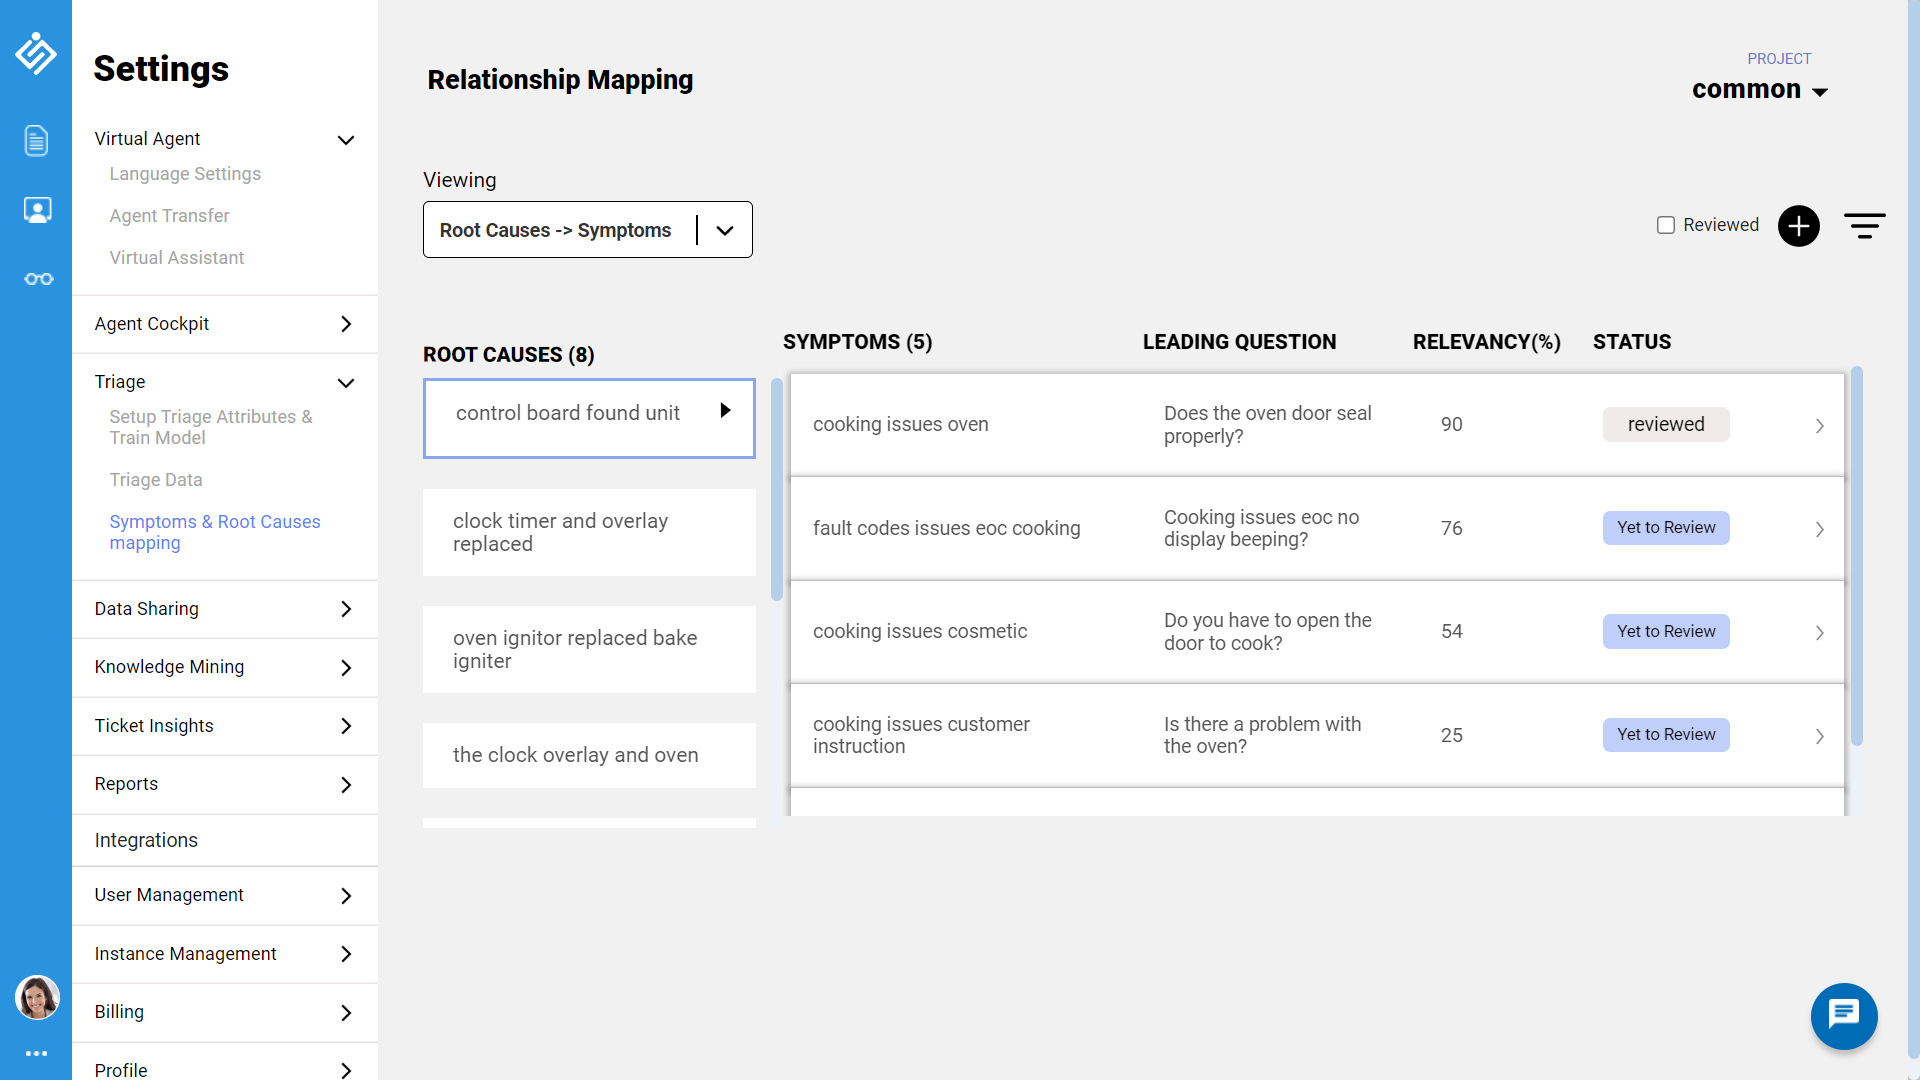Open Symptoms & Root Causes mapping settings

[x=214, y=532]
